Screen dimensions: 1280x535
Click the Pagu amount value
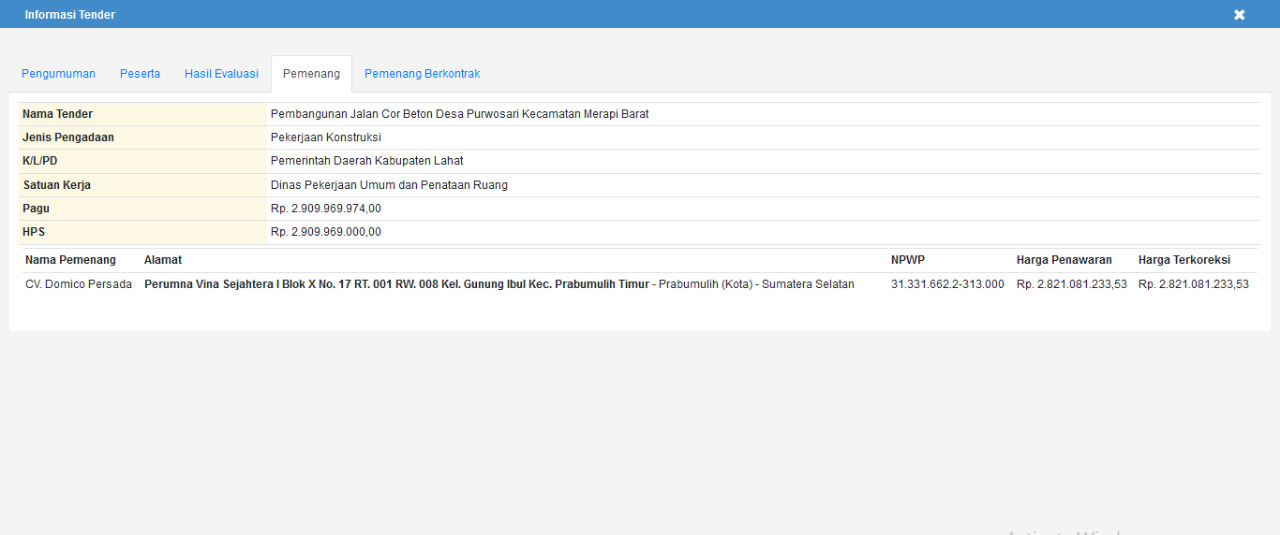tap(326, 209)
